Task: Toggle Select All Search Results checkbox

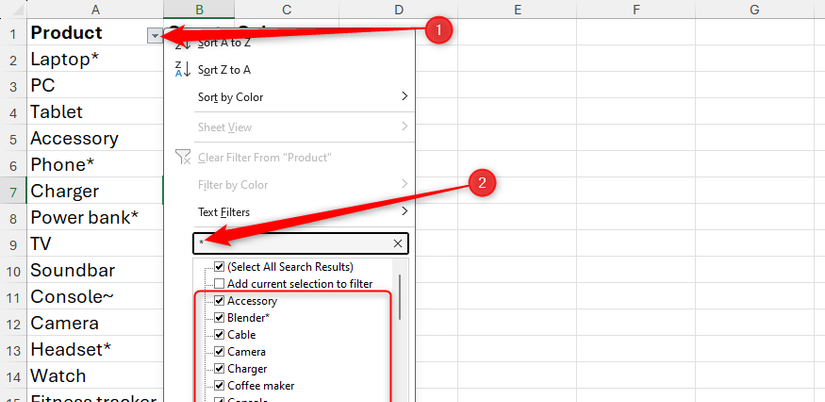Action: coord(219,267)
